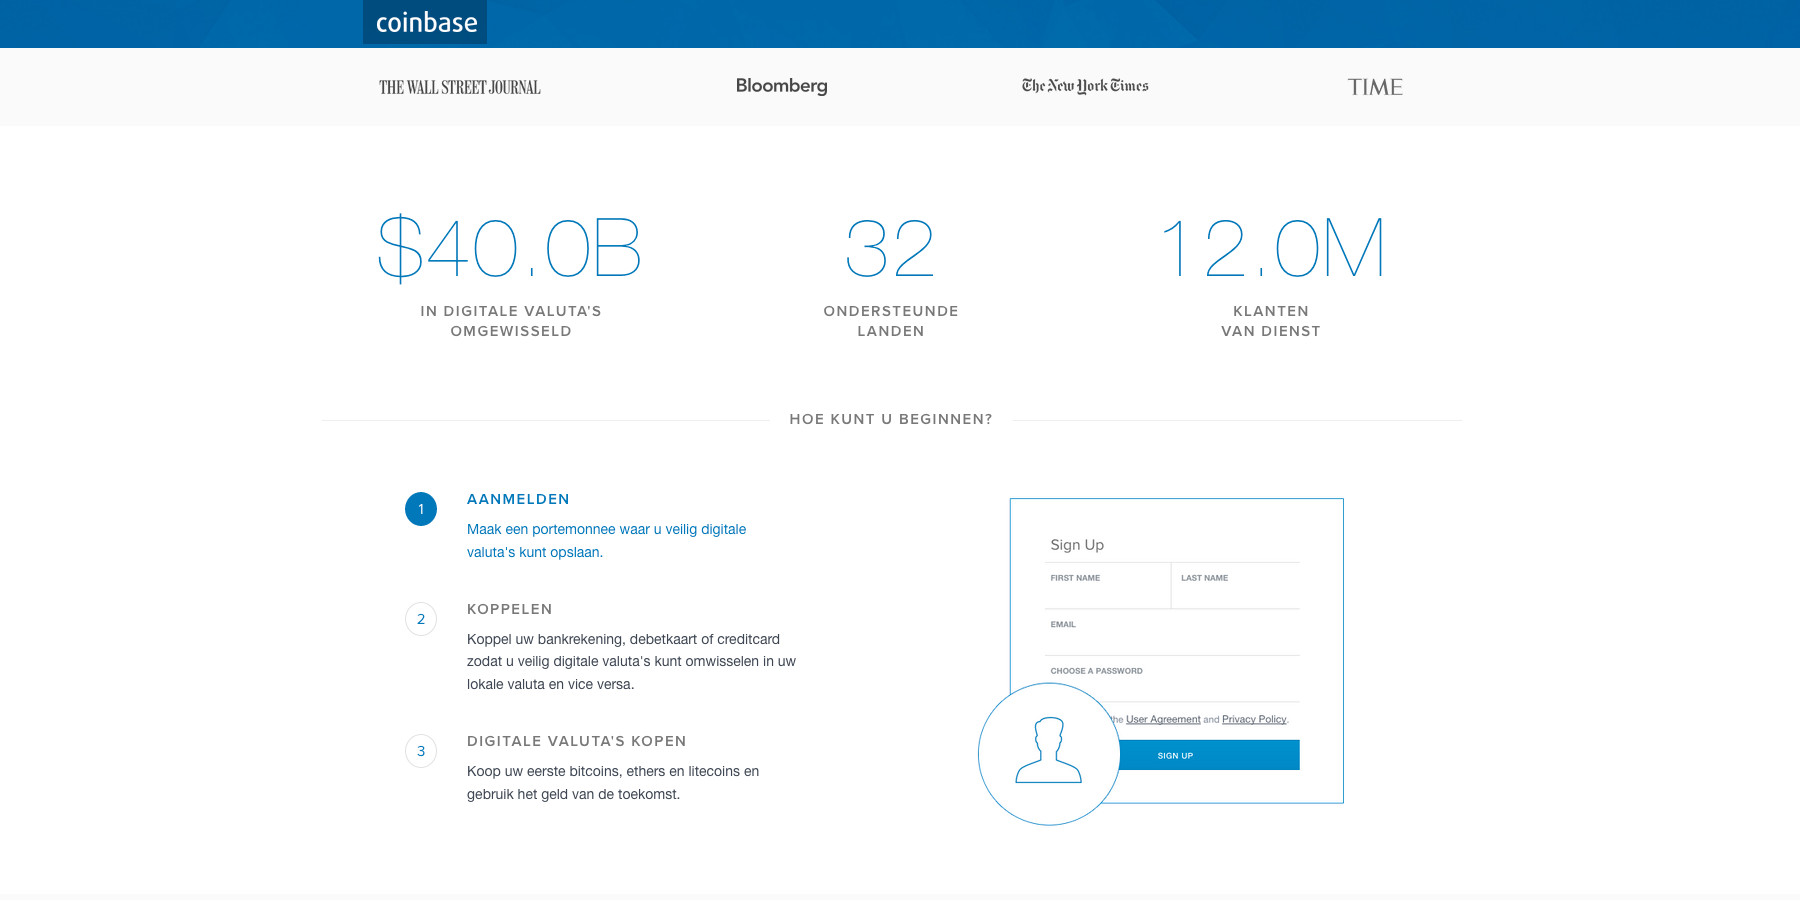Click the 'Sign Up' form title
The image size is (1800, 900).
1077,545
